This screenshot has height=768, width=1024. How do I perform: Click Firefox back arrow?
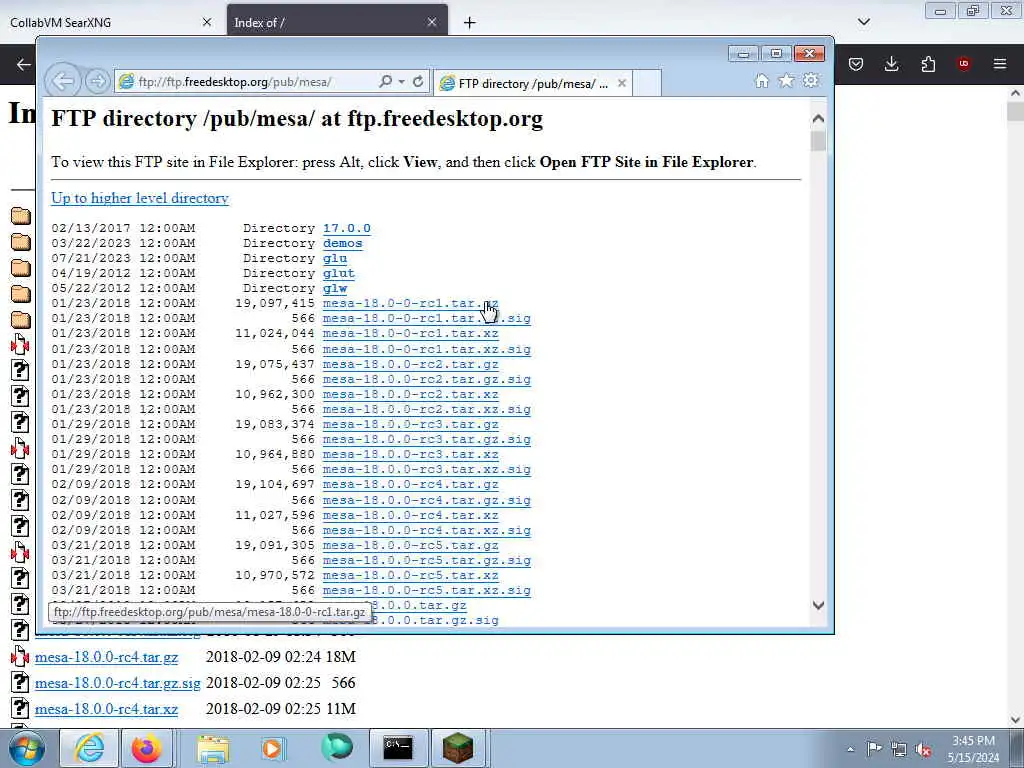point(24,64)
